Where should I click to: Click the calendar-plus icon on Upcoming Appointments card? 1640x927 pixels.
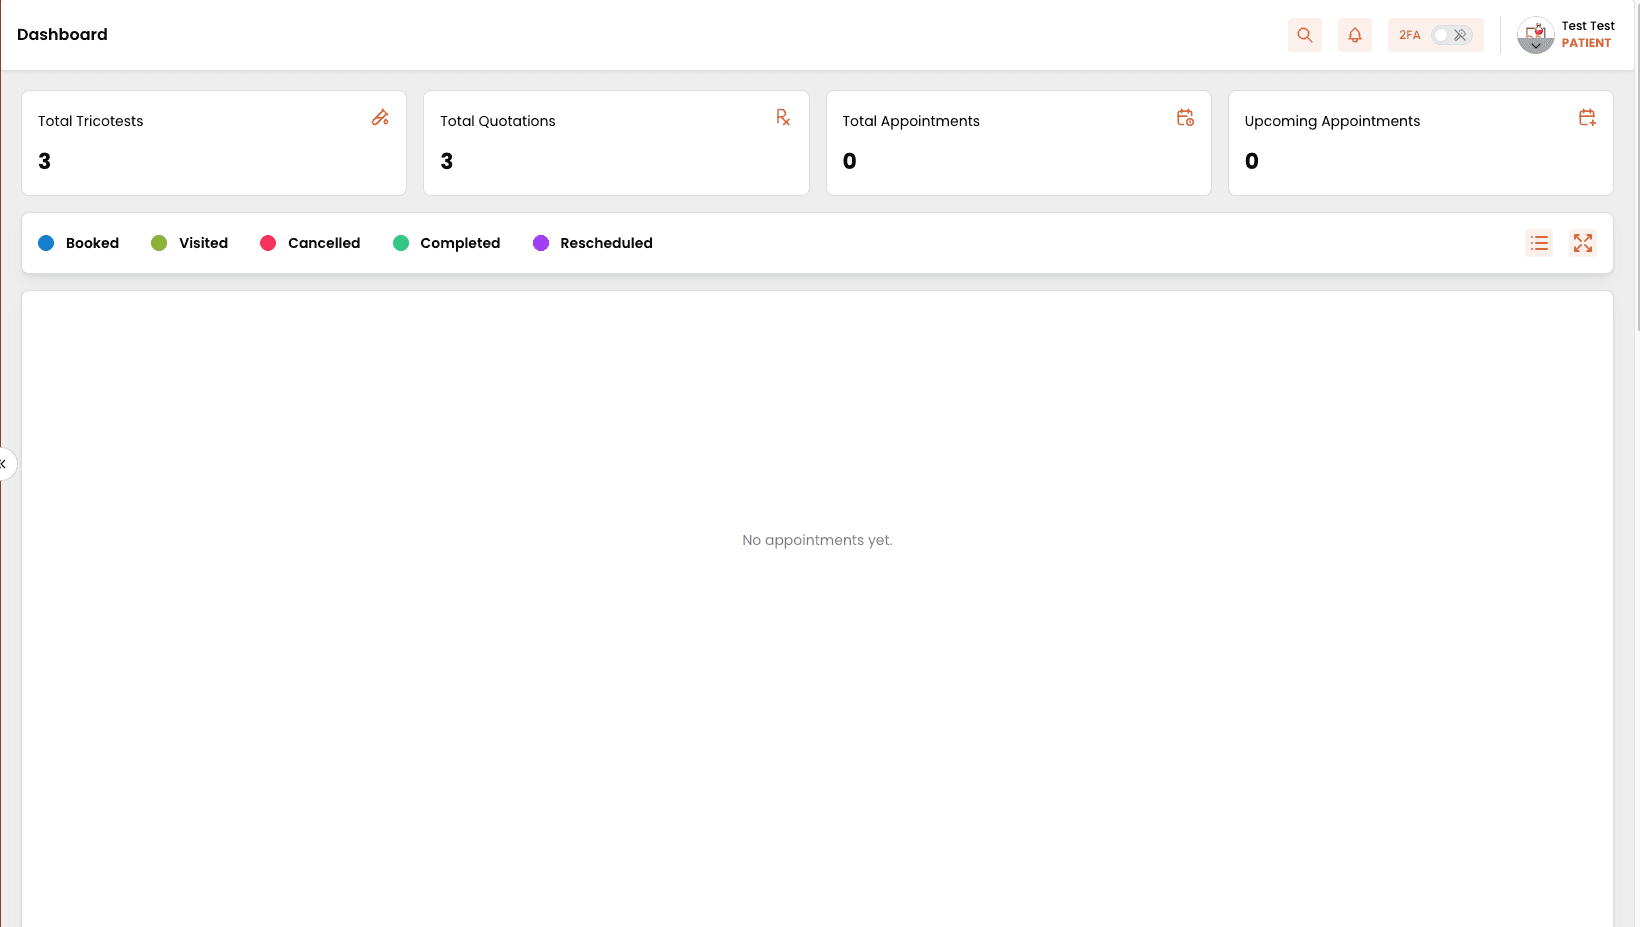1587,117
